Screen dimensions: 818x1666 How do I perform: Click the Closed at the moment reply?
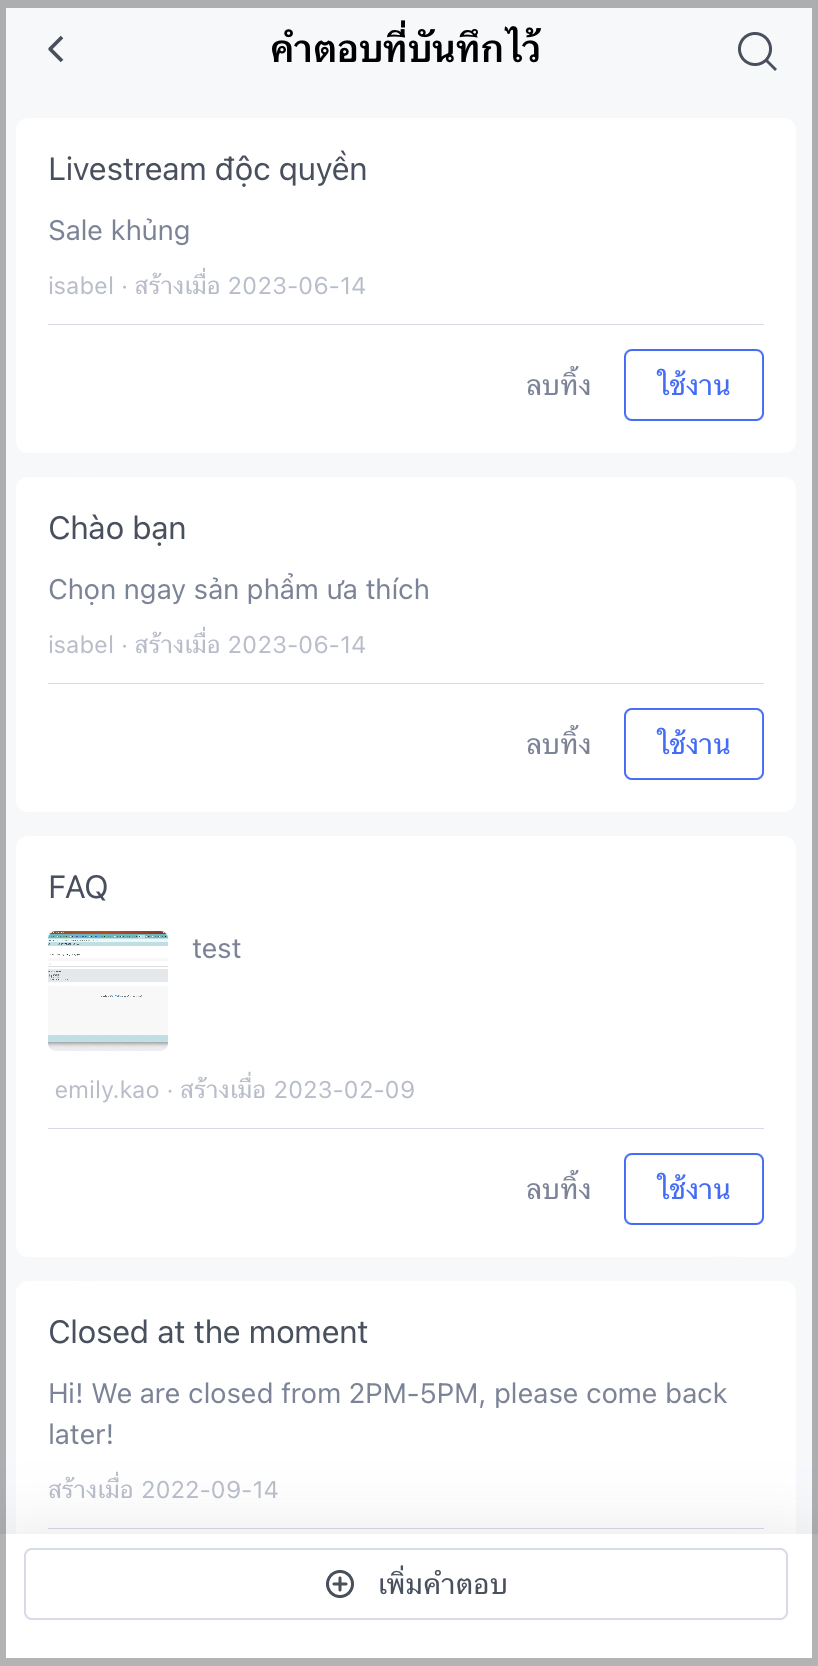point(208,1332)
